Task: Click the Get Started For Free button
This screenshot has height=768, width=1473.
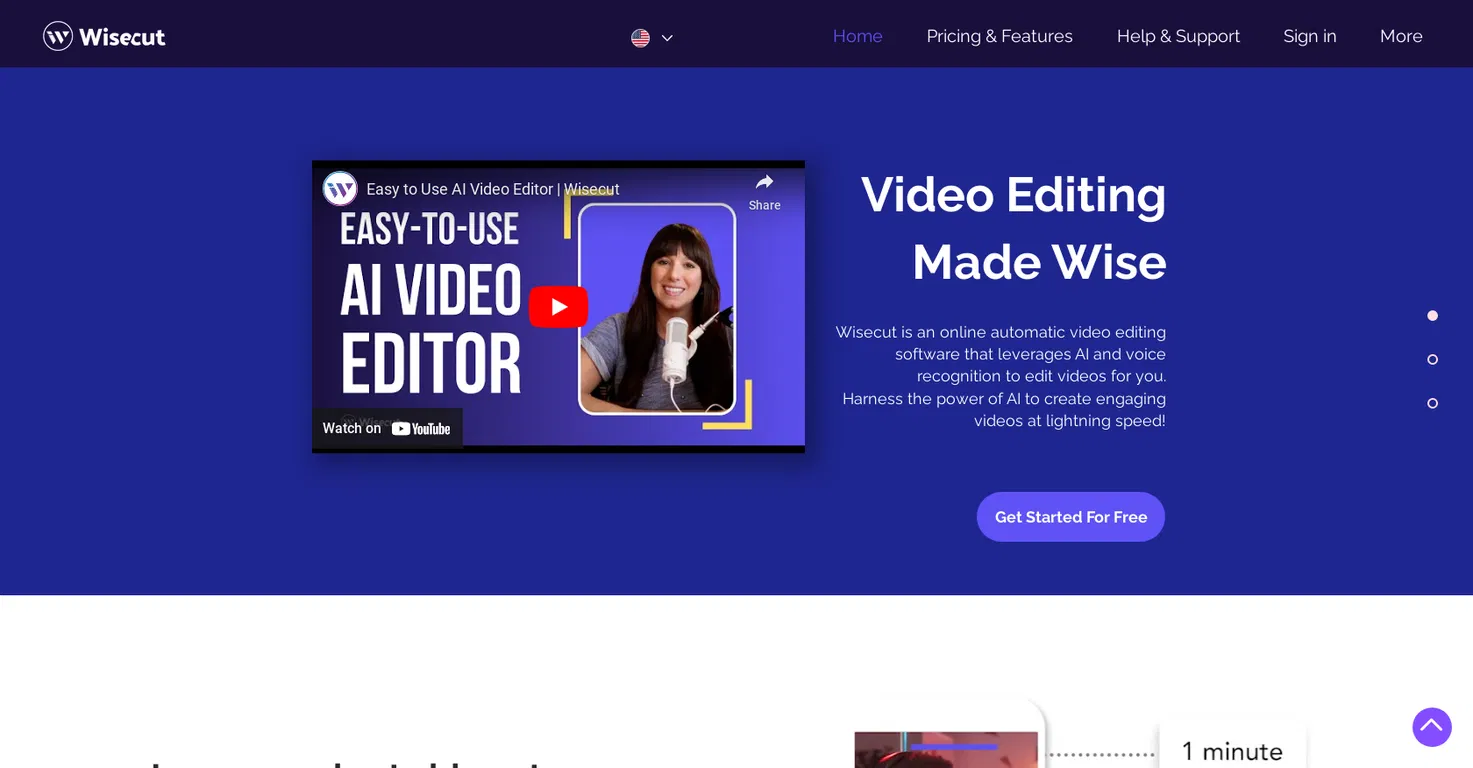Action: [1071, 517]
